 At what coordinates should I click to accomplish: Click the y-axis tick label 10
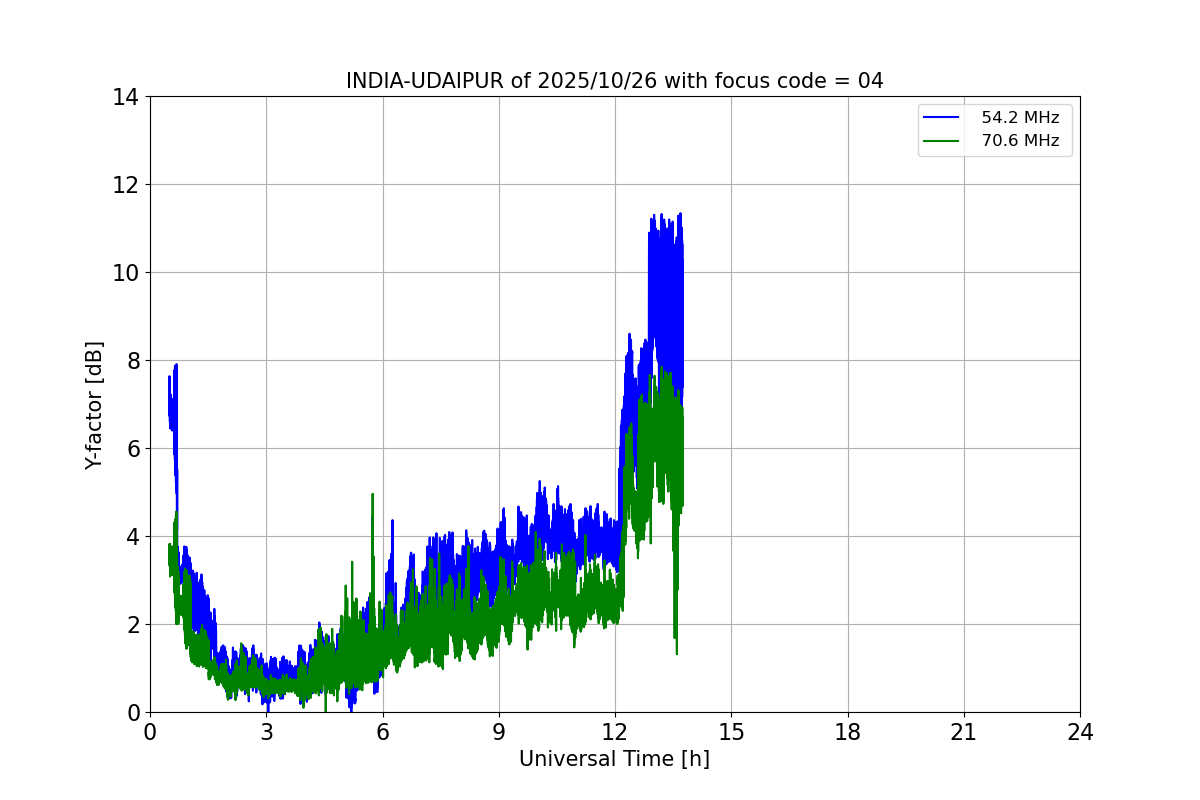coord(124,273)
